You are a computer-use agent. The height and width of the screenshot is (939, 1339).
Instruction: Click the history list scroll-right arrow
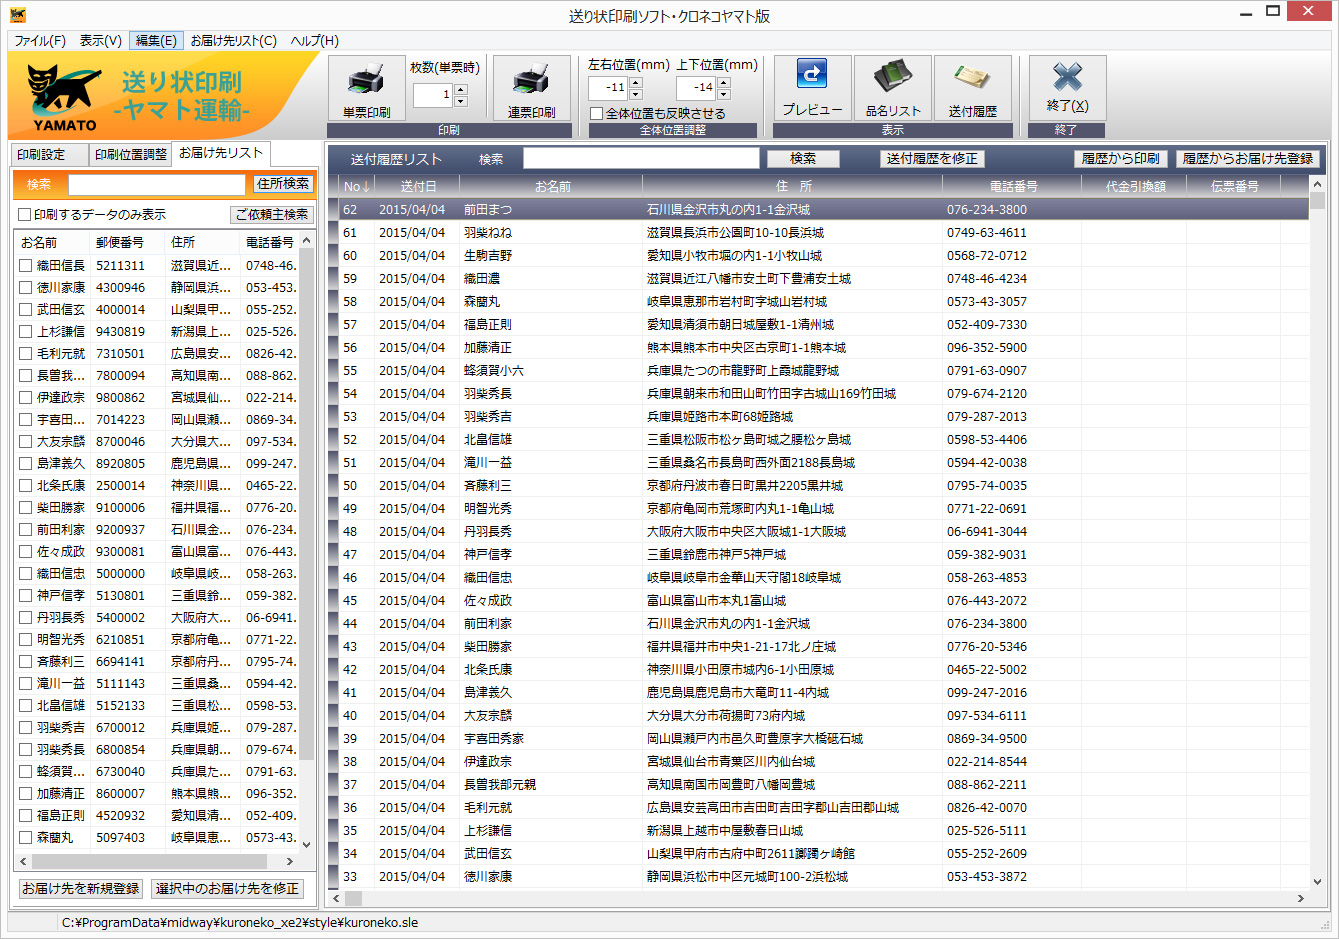coord(1301,899)
